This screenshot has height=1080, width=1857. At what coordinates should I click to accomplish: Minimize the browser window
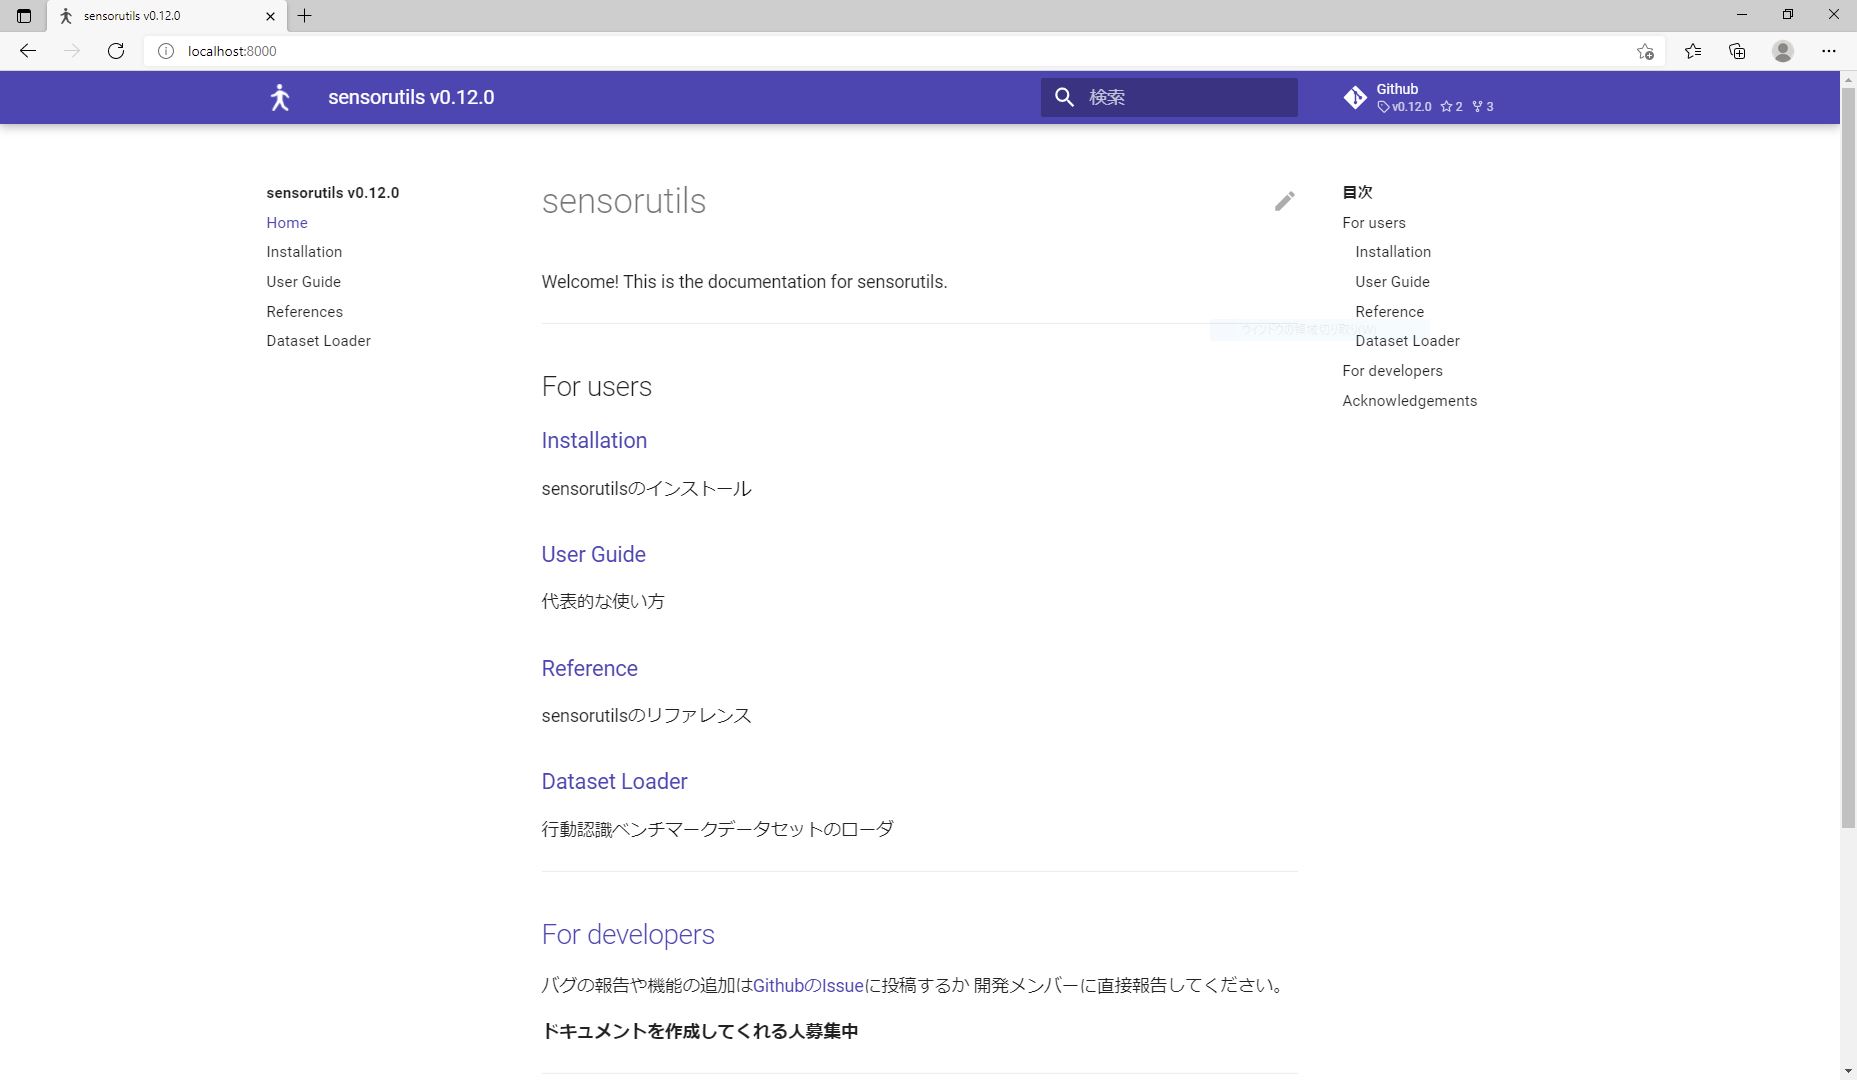(1742, 15)
